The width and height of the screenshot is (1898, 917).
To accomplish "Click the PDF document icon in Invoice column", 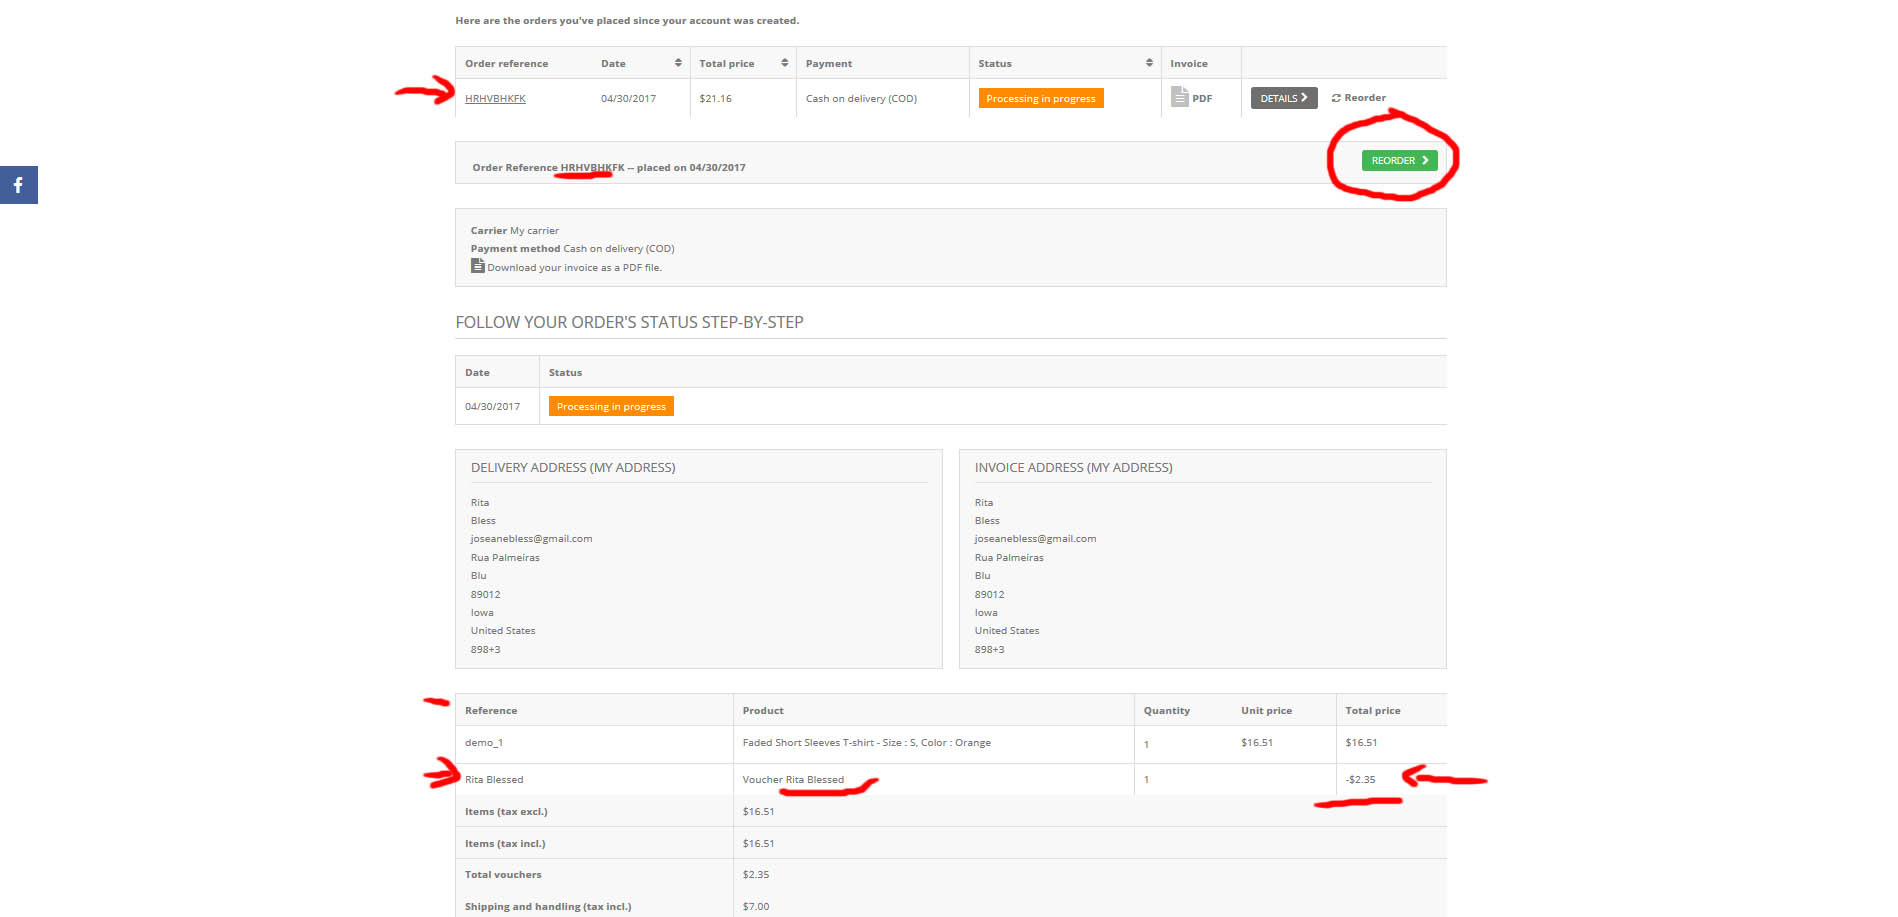I will [1180, 97].
